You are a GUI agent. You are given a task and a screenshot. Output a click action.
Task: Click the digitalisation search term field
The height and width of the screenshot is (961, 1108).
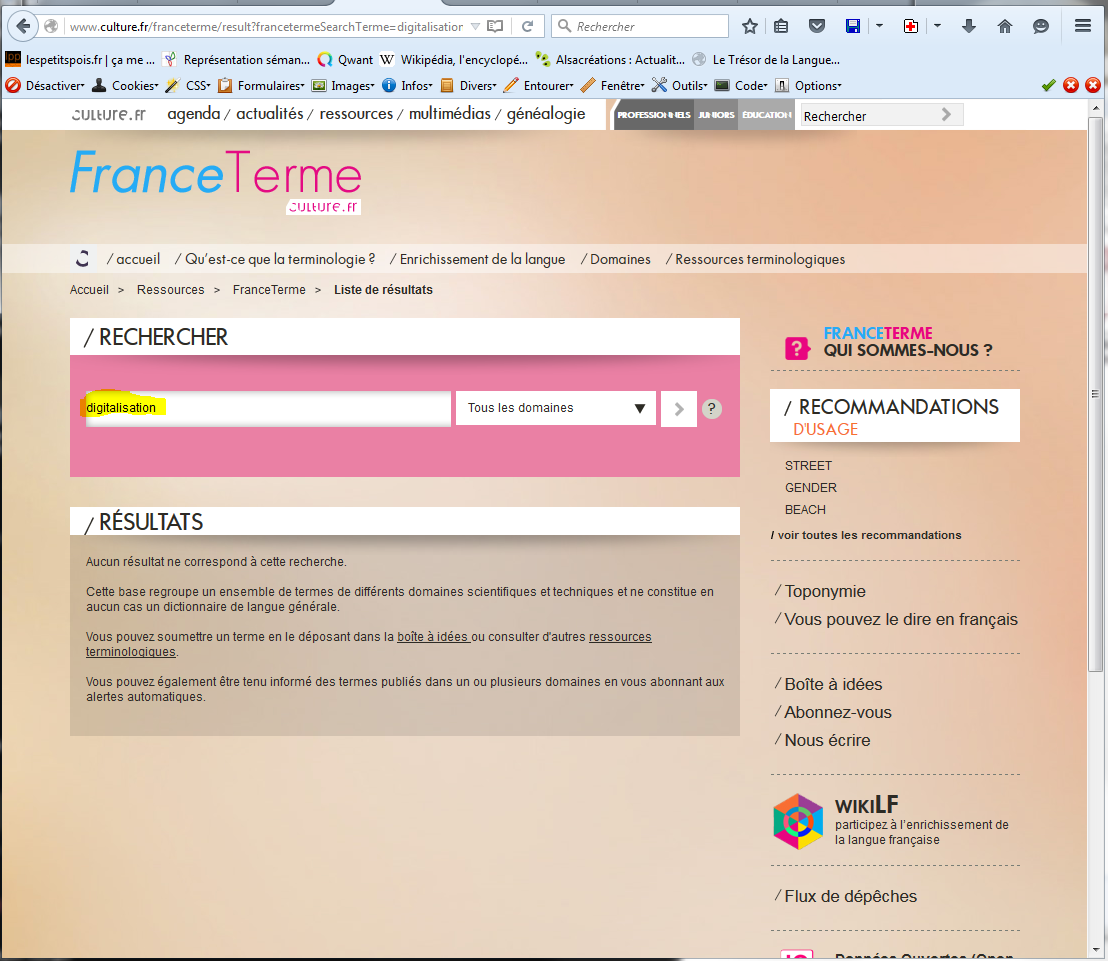coord(268,408)
